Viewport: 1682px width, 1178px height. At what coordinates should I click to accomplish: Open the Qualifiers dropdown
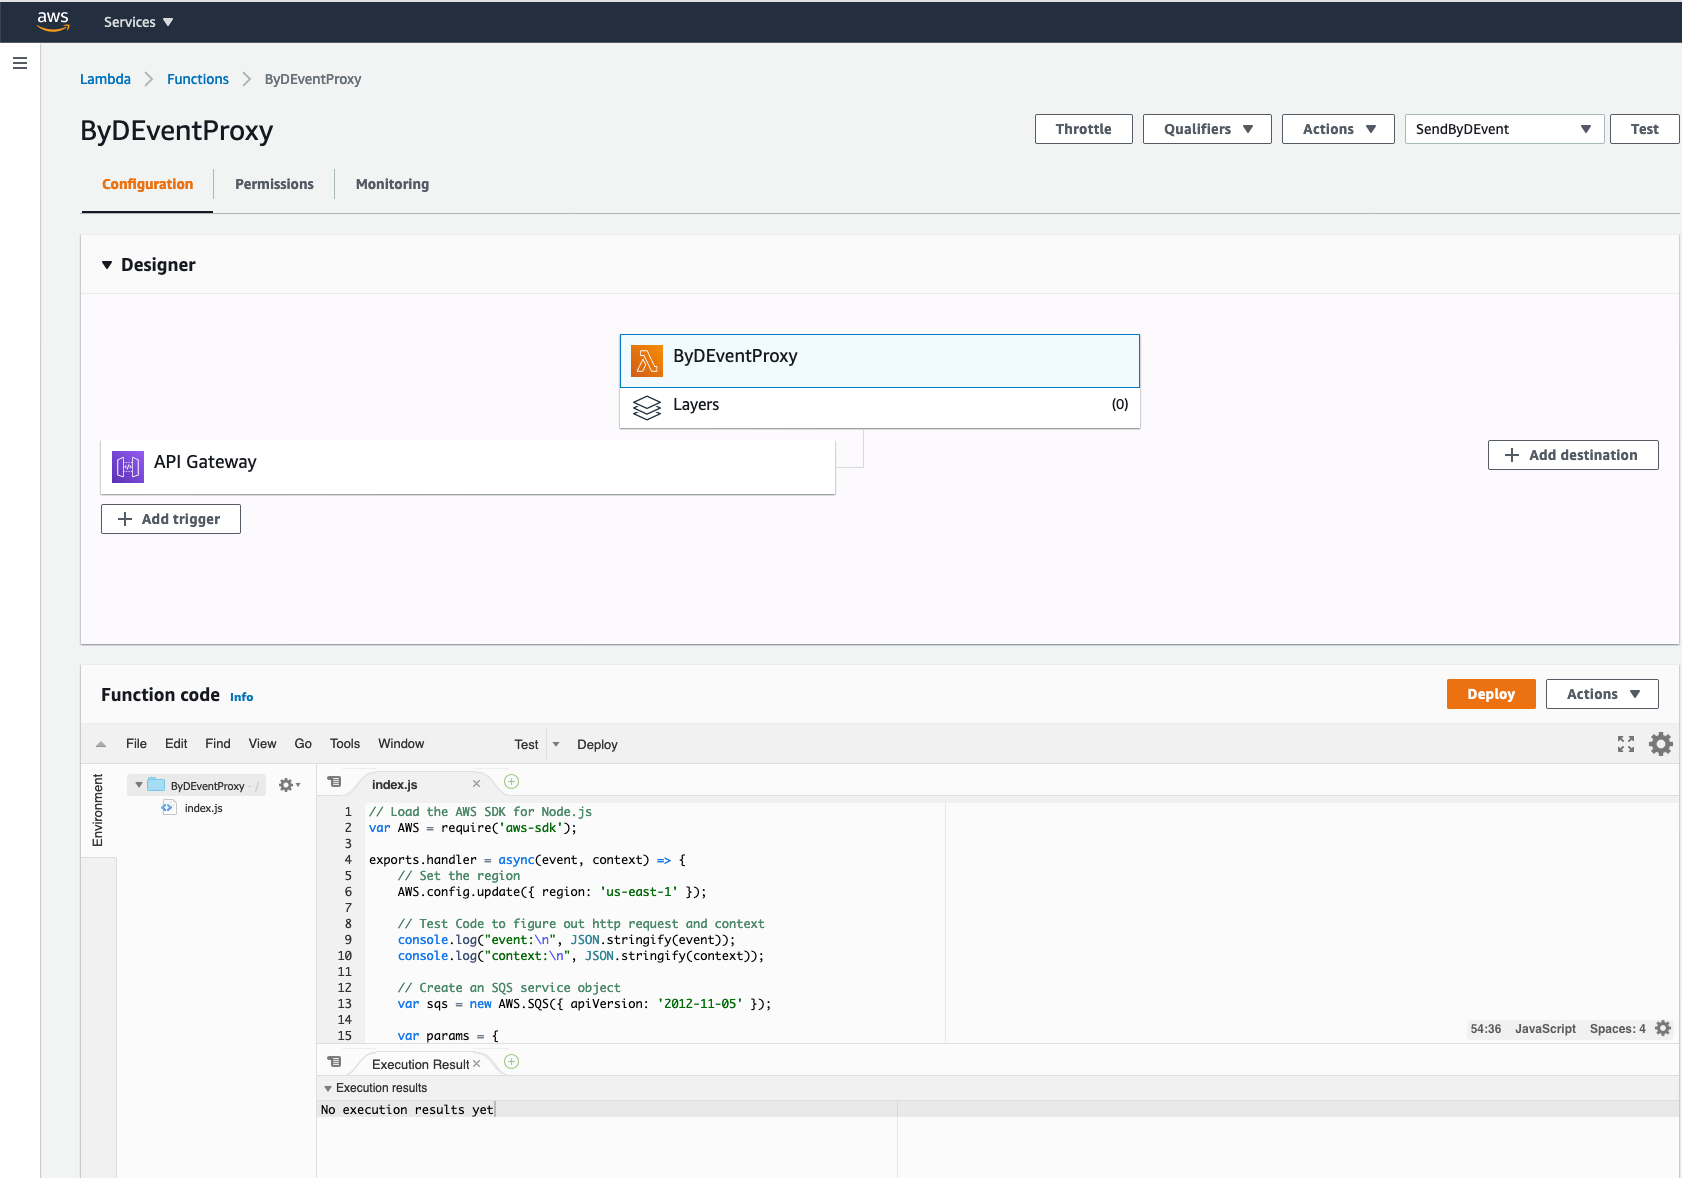click(1207, 129)
